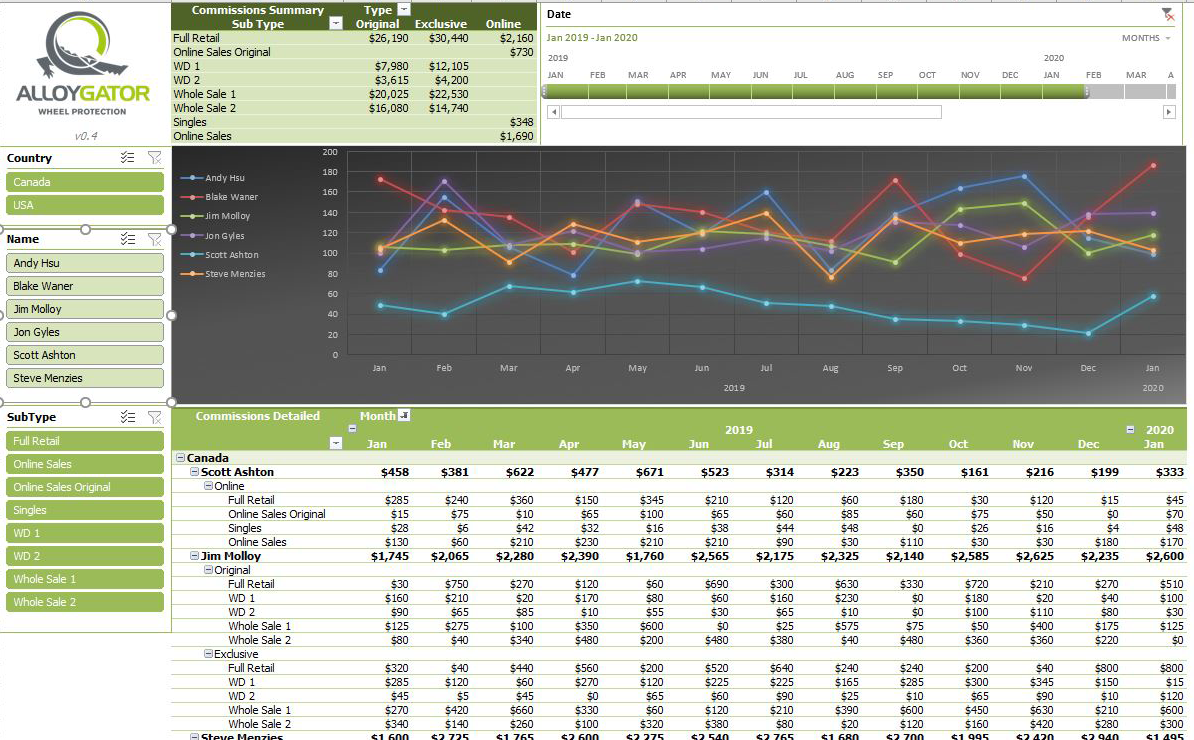This screenshot has height=740, width=1194.
Task: Click the Month filter button in Commissions Detailed
Action: pyautogui.click(x=404, y=415)
